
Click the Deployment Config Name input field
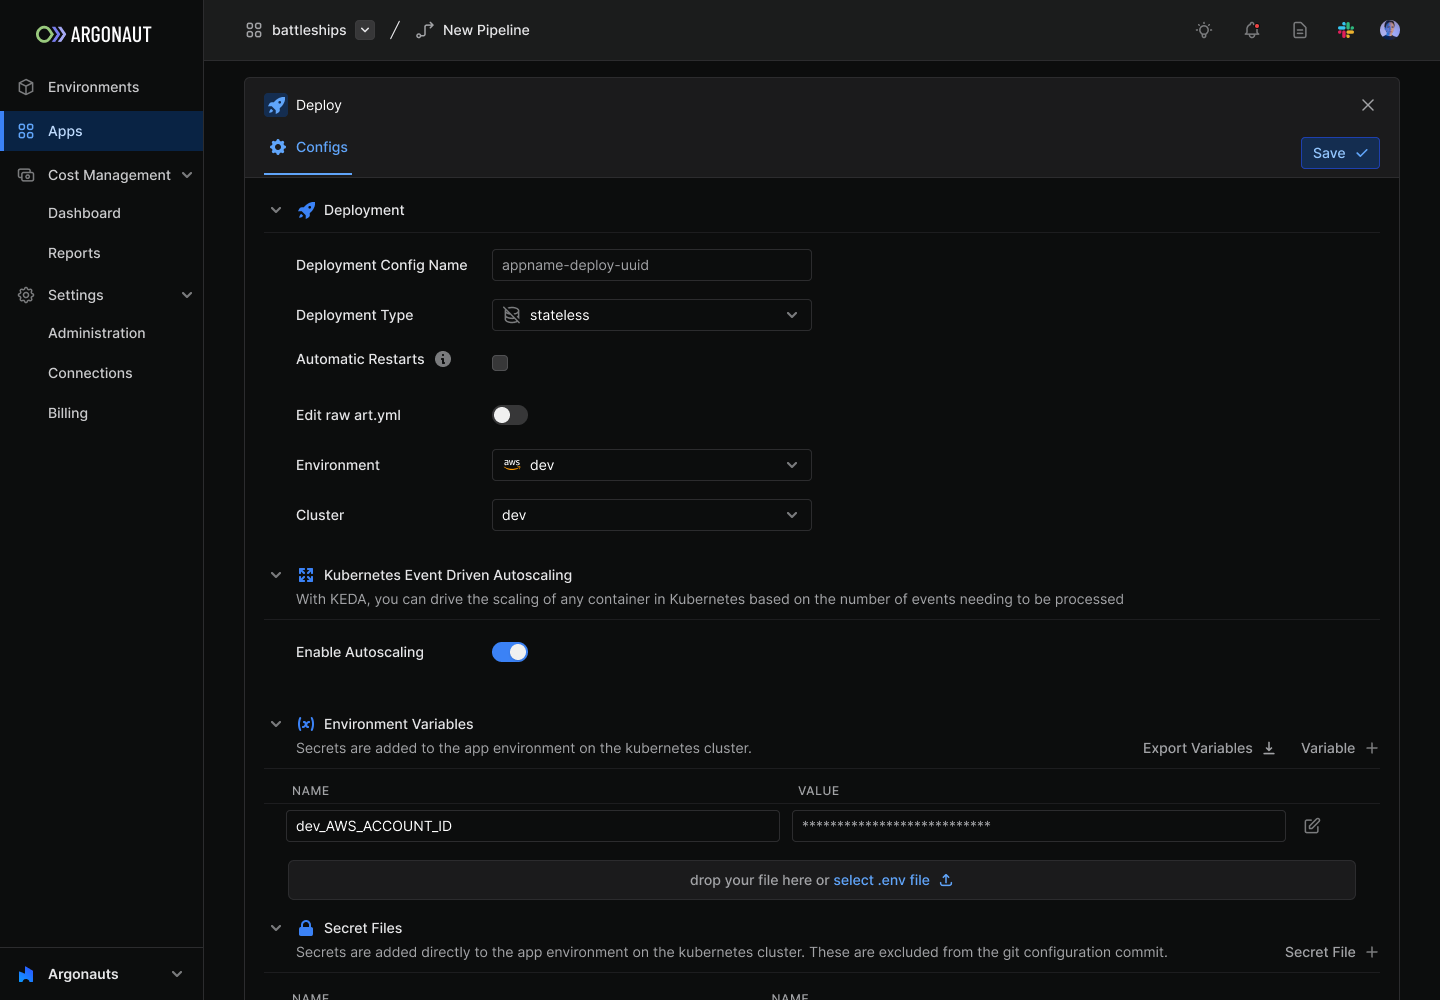click(x=651, y=264)
